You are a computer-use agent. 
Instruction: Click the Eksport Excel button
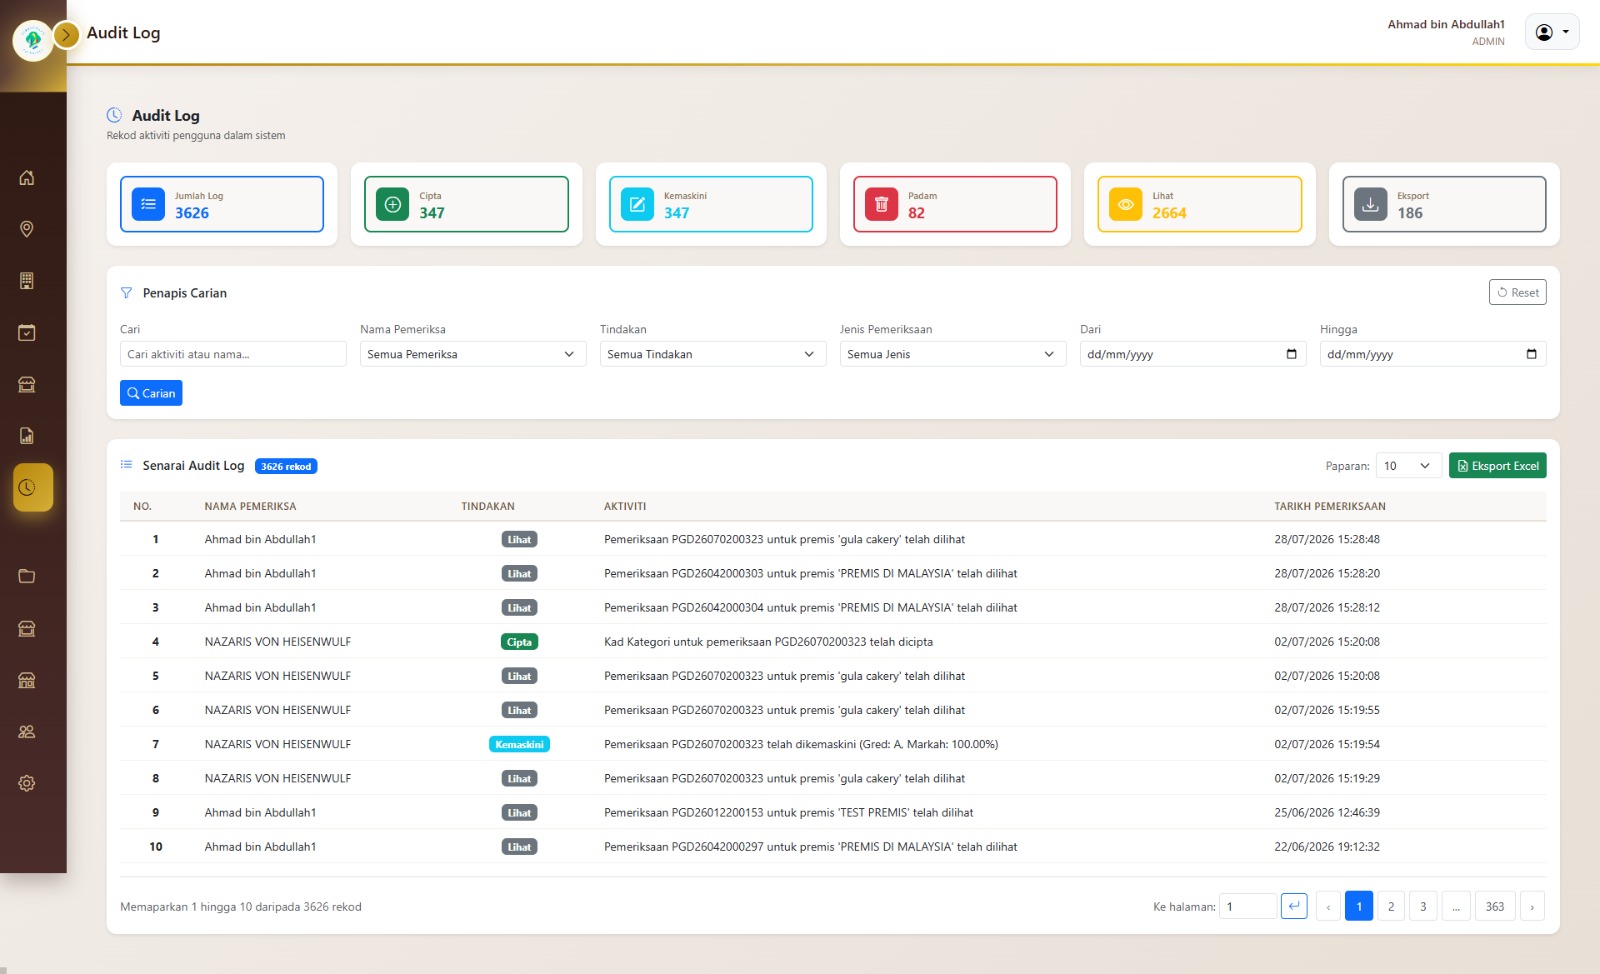1497,466
